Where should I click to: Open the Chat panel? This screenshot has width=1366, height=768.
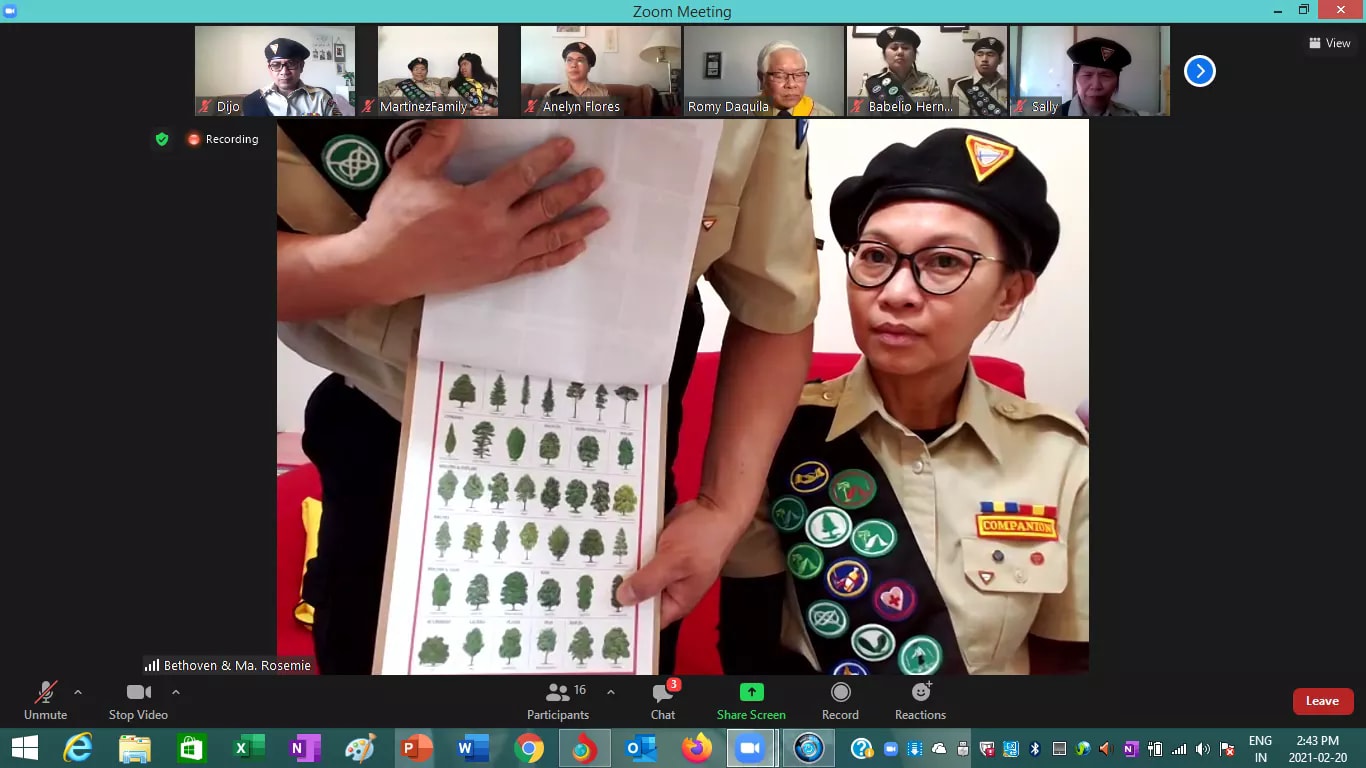coord(662,700)
